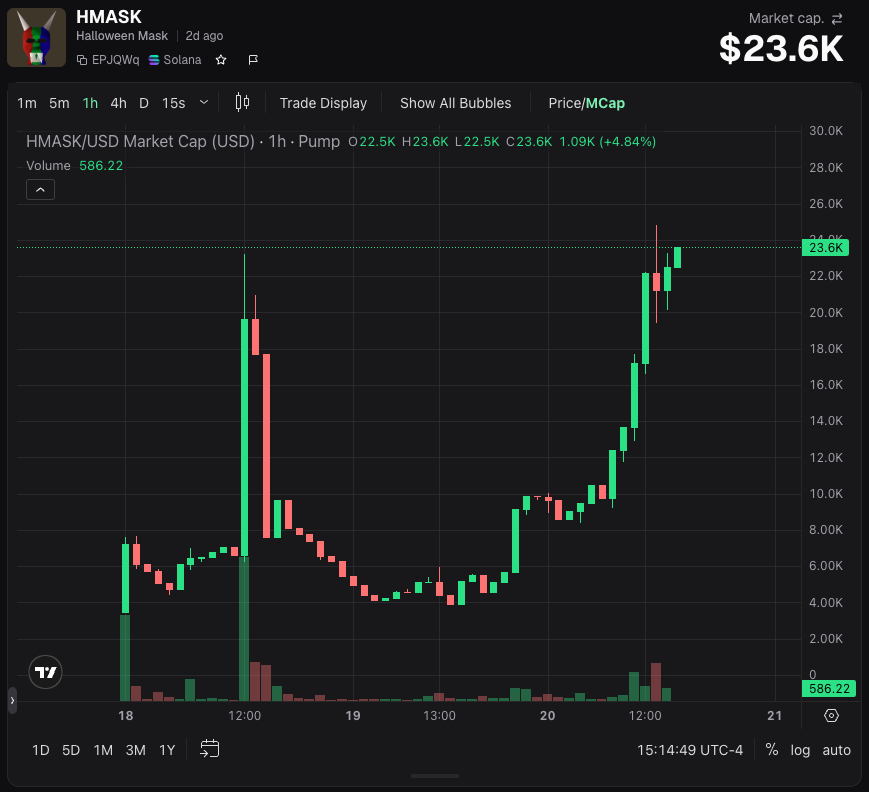Screen dimensions: 869x792
Task: Set range to 5D
Action: click(71, 750)
